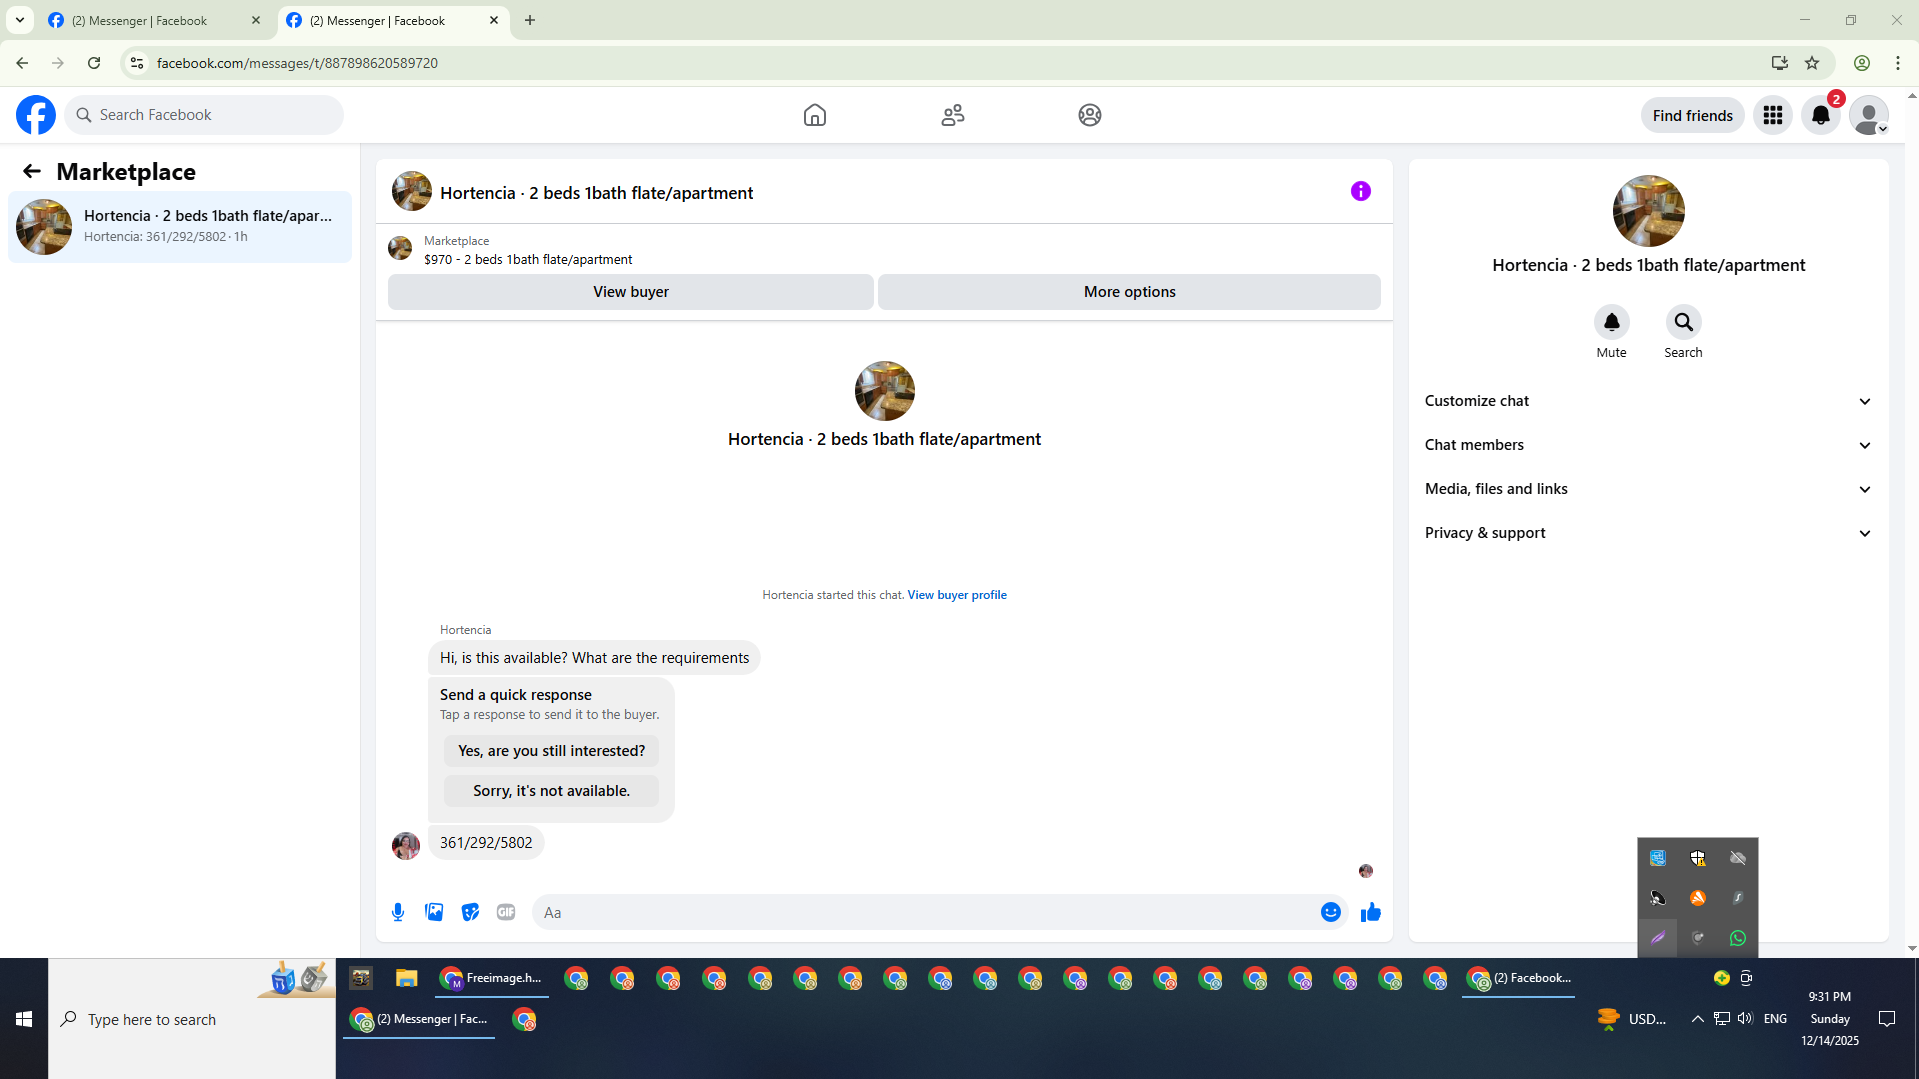The height and width of the screenshot is (1079, 1919).
Task: Toggle system tray hidden icons chevron
Action: (1697, 1019)
